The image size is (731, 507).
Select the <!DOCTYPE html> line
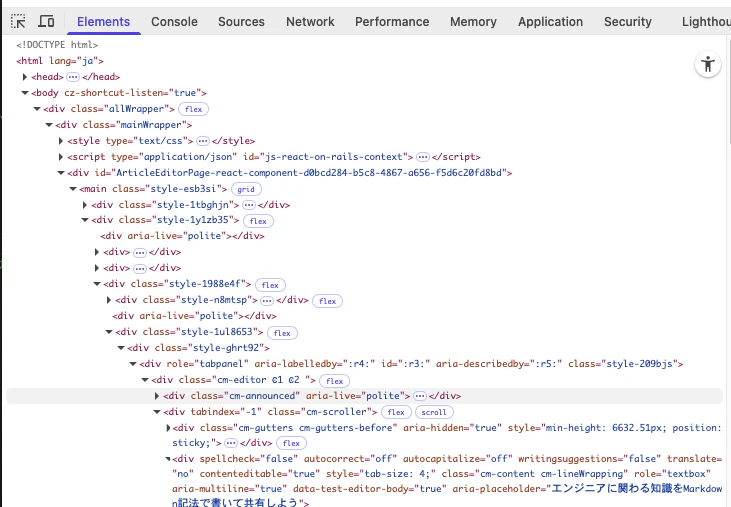(57, 45)
